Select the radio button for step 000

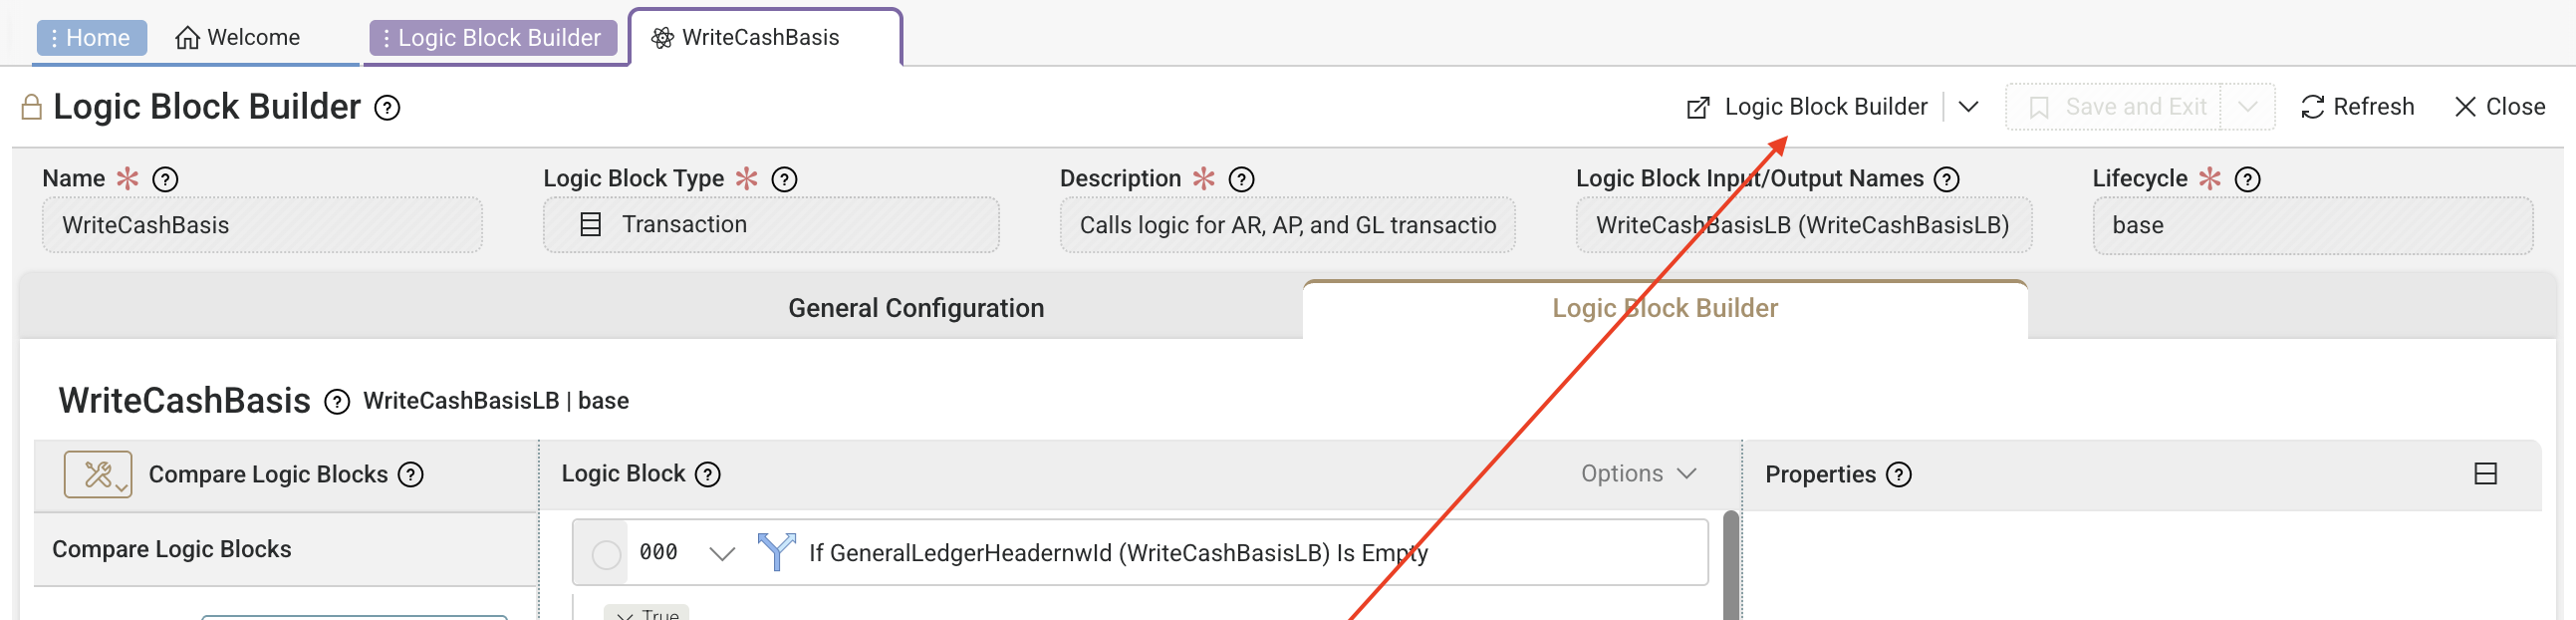(x=606, y=553)
